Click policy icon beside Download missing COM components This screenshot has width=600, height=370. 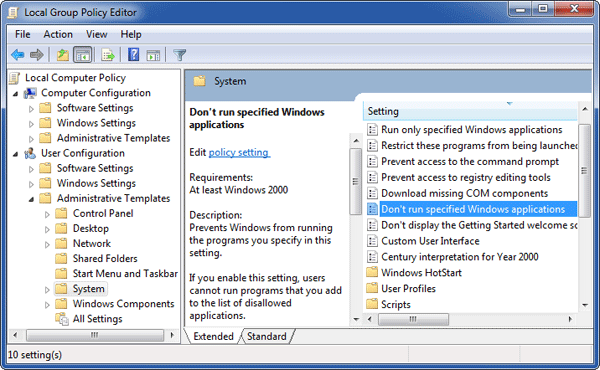pos(372,193)
